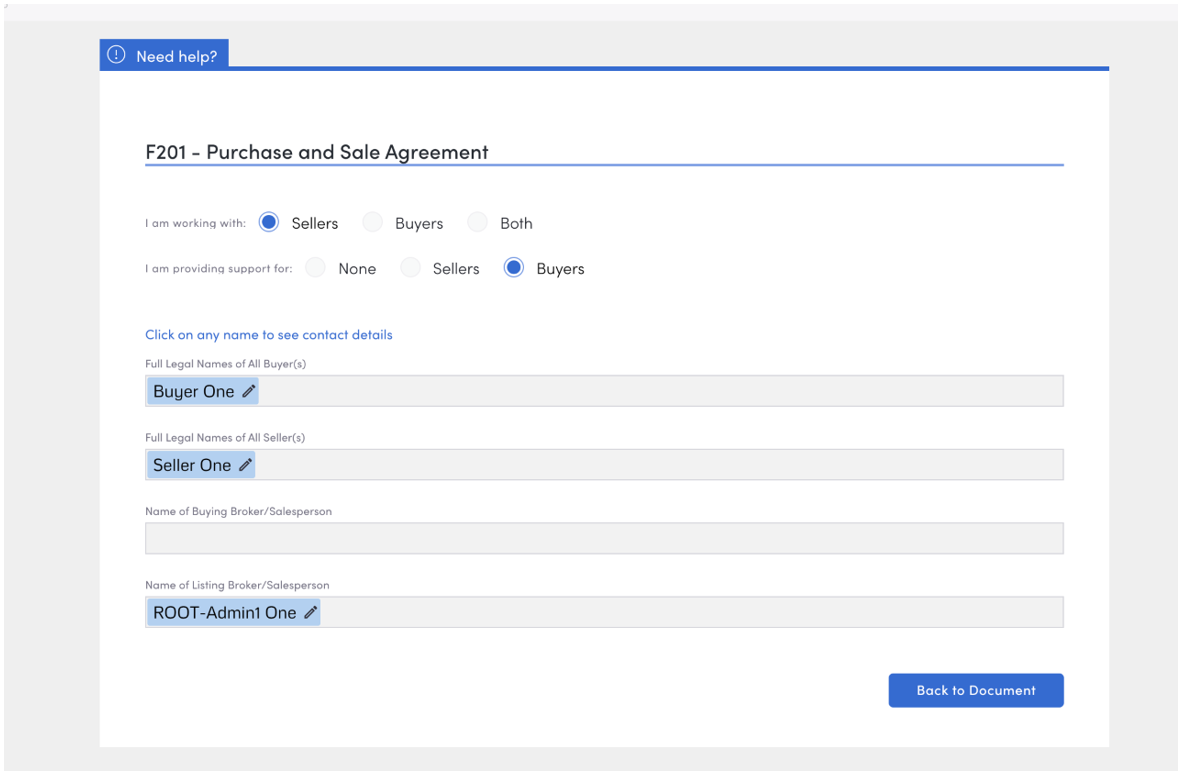This screenshot has height=781, width=1183.
Task: Click the pencil icon next to Buyer One
Action: (248, 391)
